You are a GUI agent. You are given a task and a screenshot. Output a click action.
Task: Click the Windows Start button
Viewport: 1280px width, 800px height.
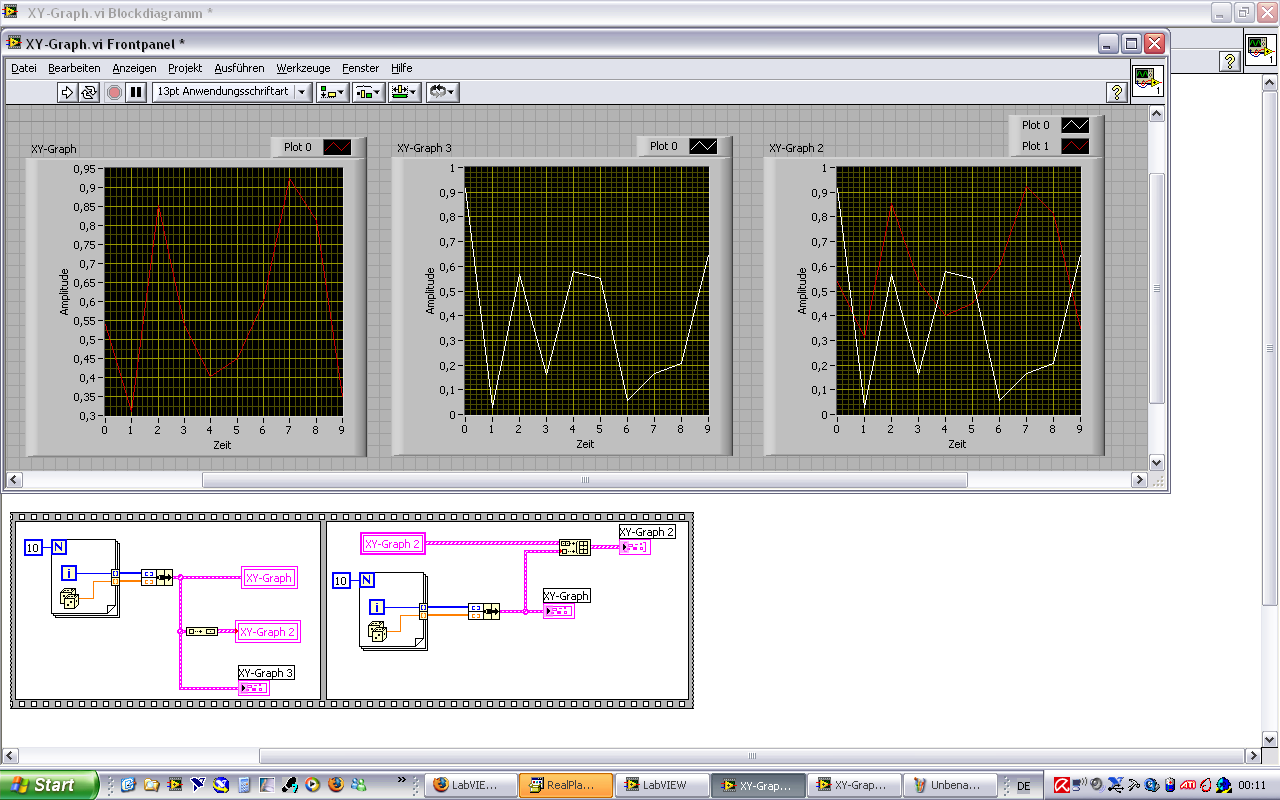point(49,785)
